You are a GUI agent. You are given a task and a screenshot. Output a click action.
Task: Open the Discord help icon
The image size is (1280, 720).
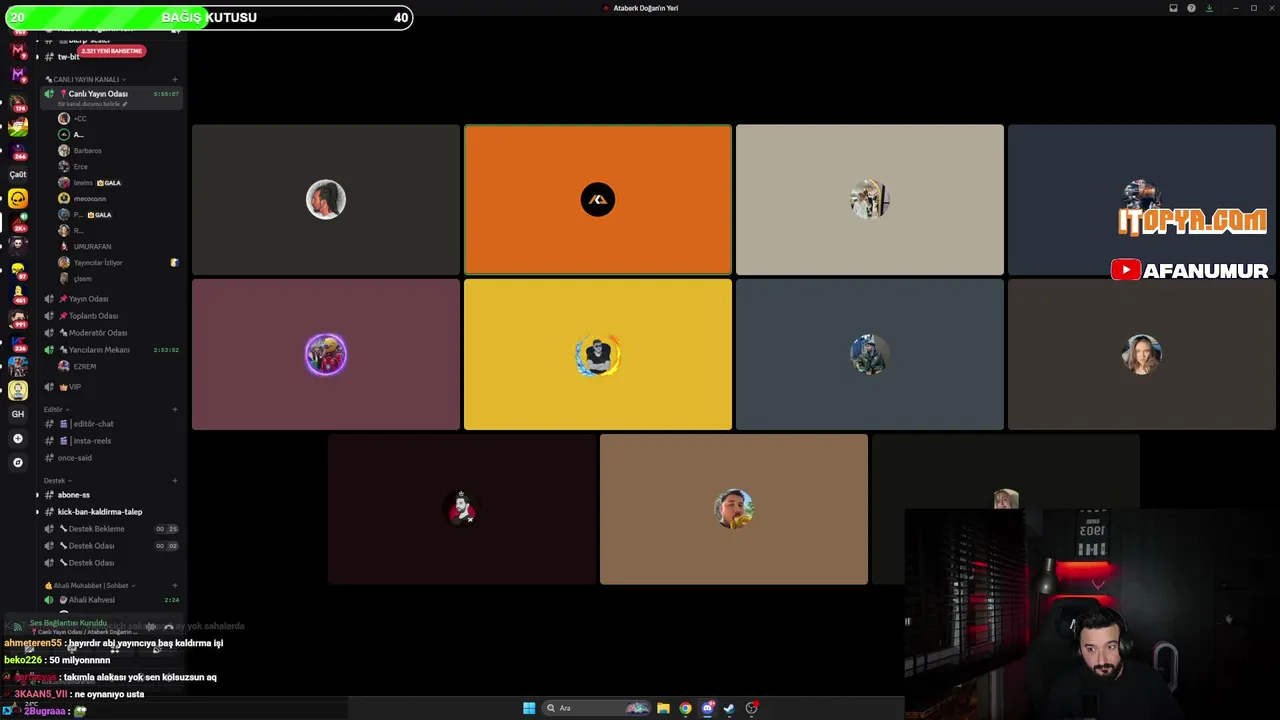point(1191,8)
